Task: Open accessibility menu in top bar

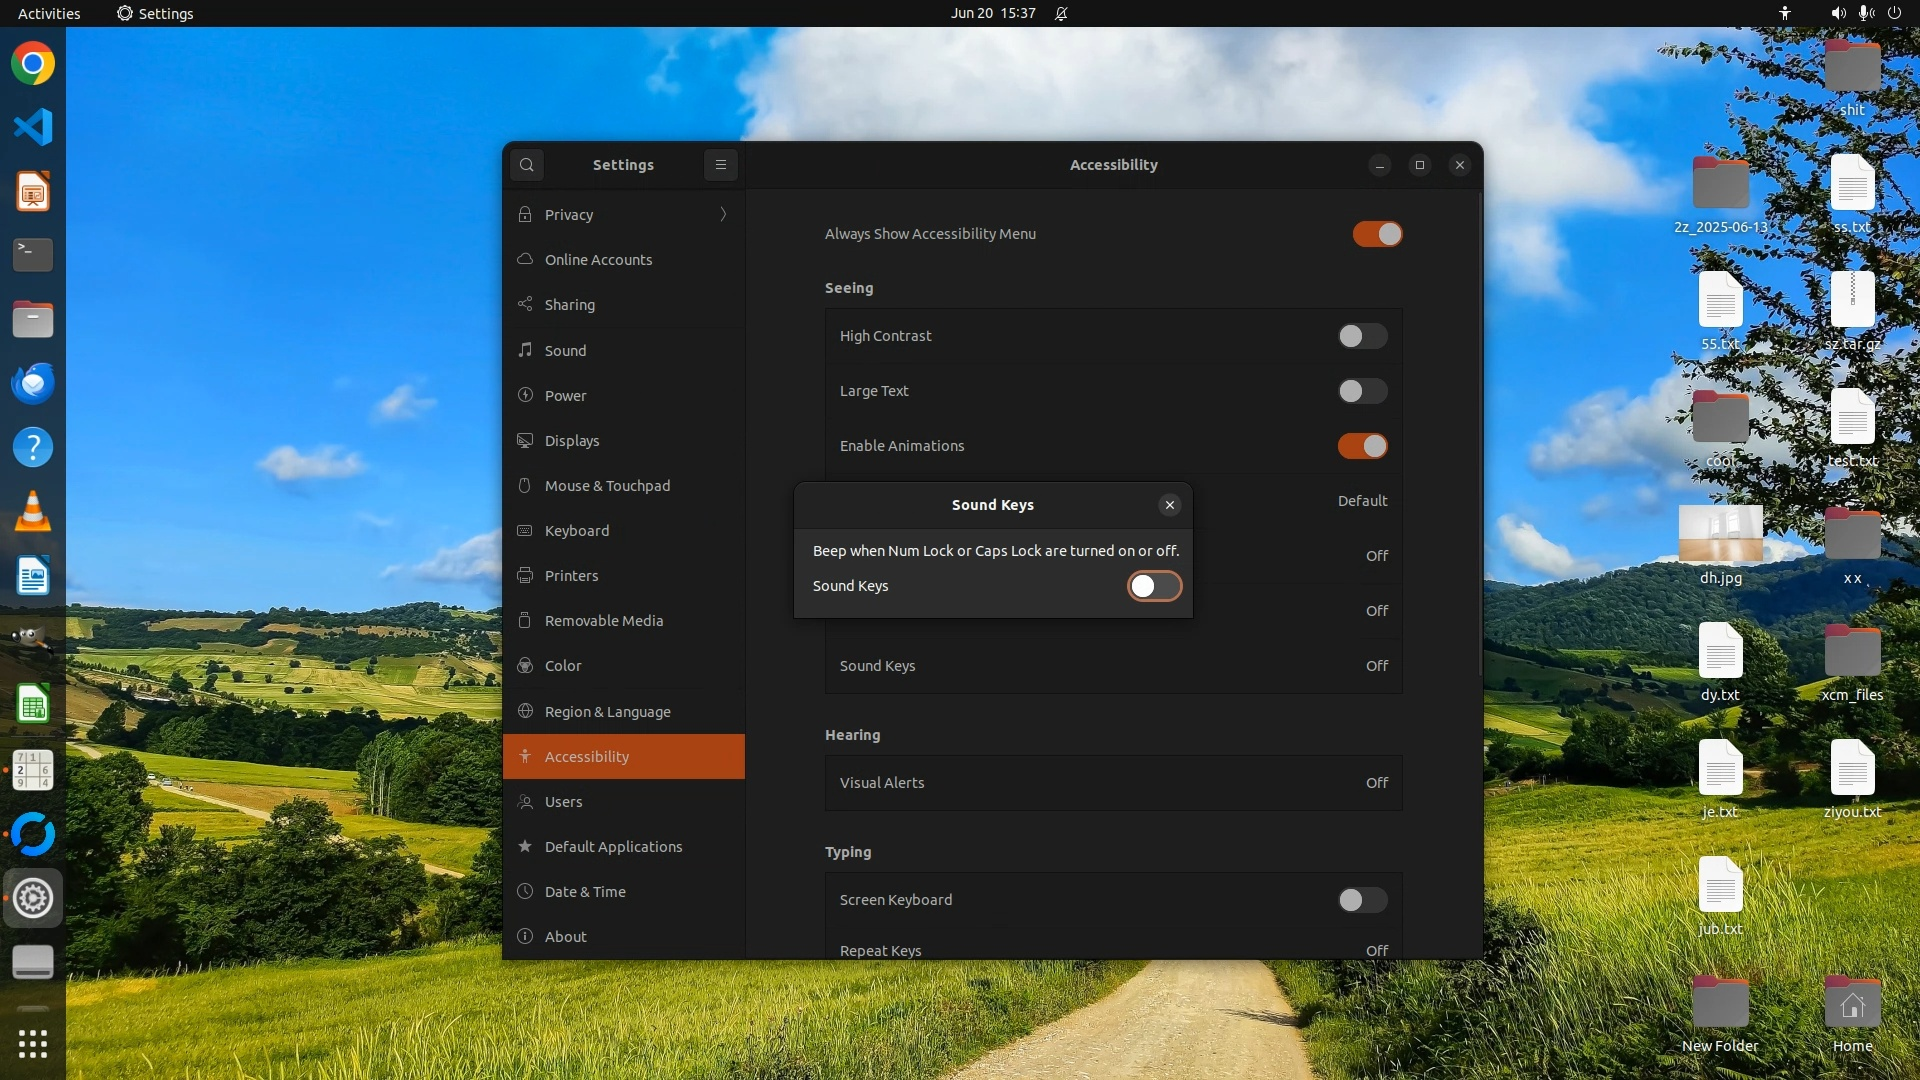Action: coord(1785,13)
